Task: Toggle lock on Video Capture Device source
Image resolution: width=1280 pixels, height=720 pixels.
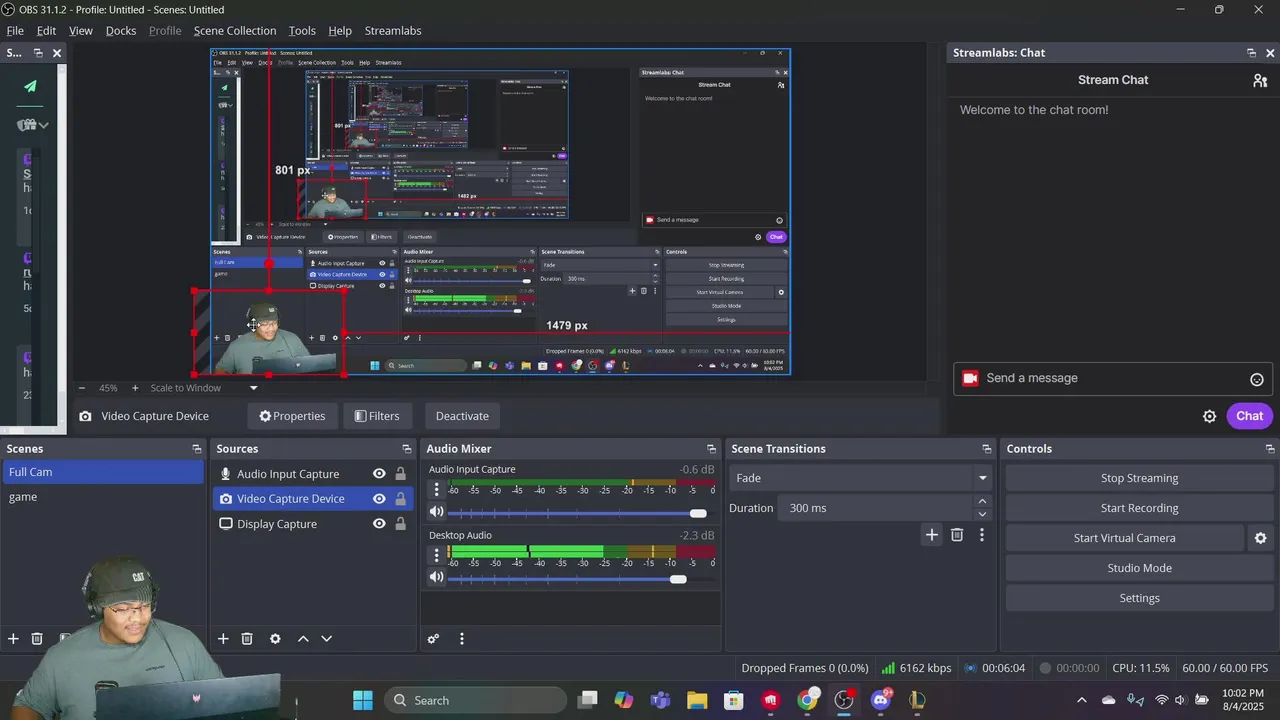Action: tap(400, 499)
